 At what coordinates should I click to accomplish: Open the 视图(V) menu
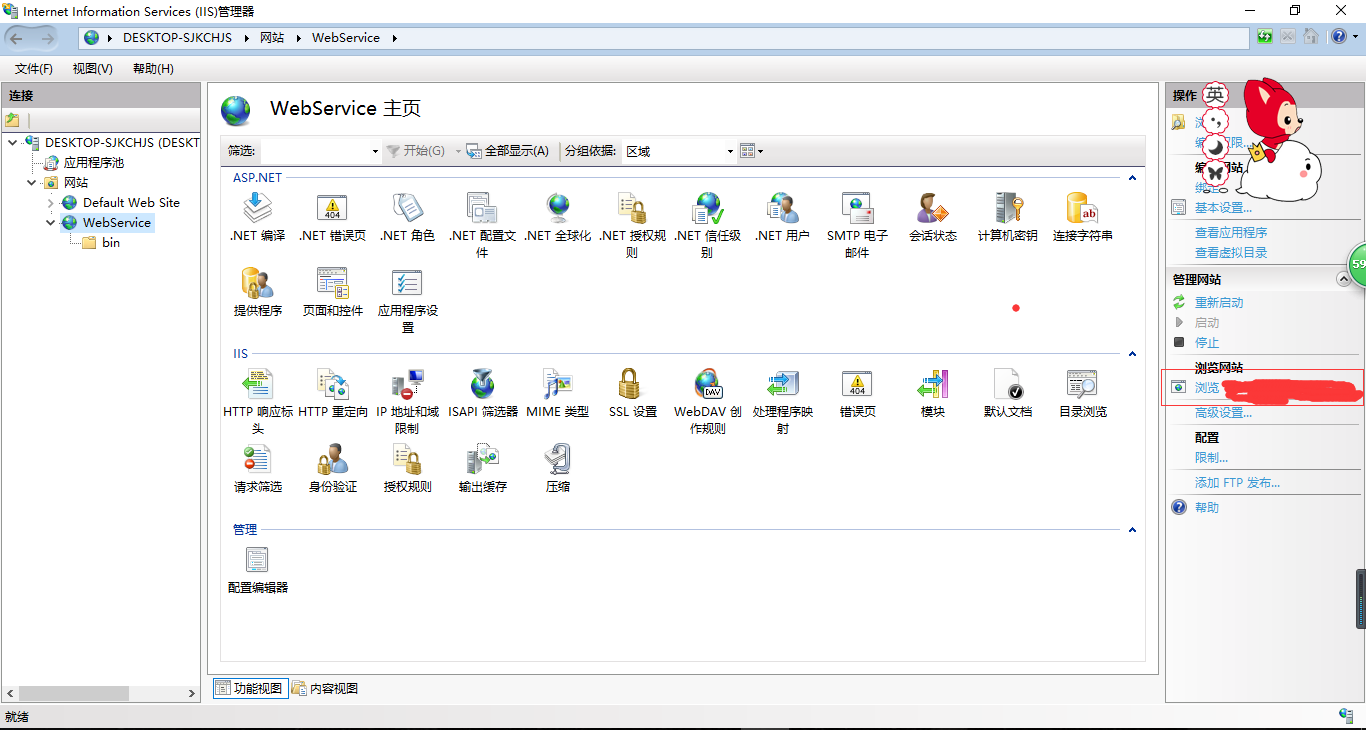pos(92,68)
